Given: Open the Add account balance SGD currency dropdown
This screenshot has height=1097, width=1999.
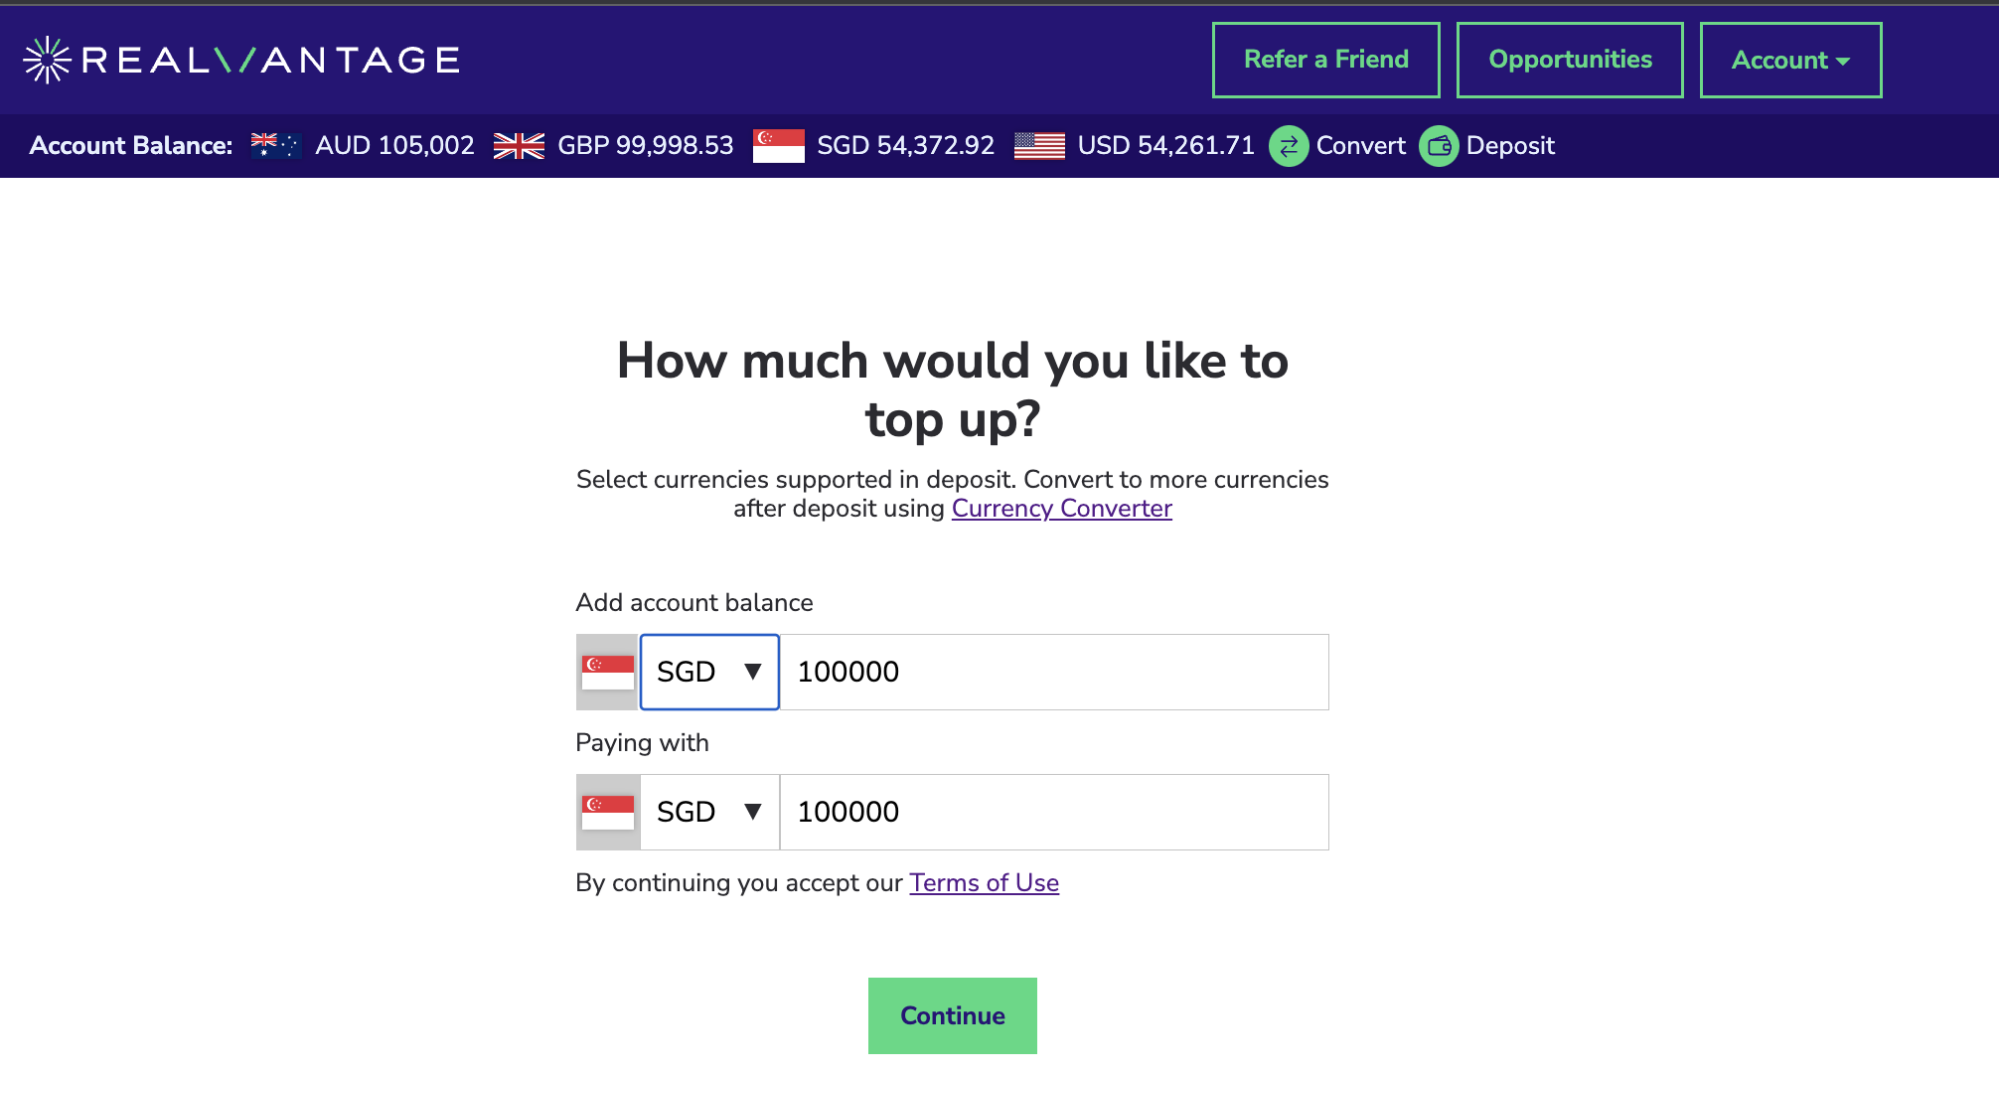Looking at the screenshot, I should pyautogui.click(x=710, y=672).
